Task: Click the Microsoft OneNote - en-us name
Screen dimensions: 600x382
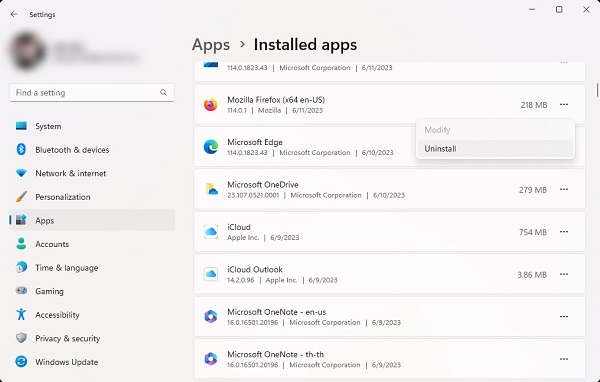Action: pyautogui.click(x=277, y=312)
